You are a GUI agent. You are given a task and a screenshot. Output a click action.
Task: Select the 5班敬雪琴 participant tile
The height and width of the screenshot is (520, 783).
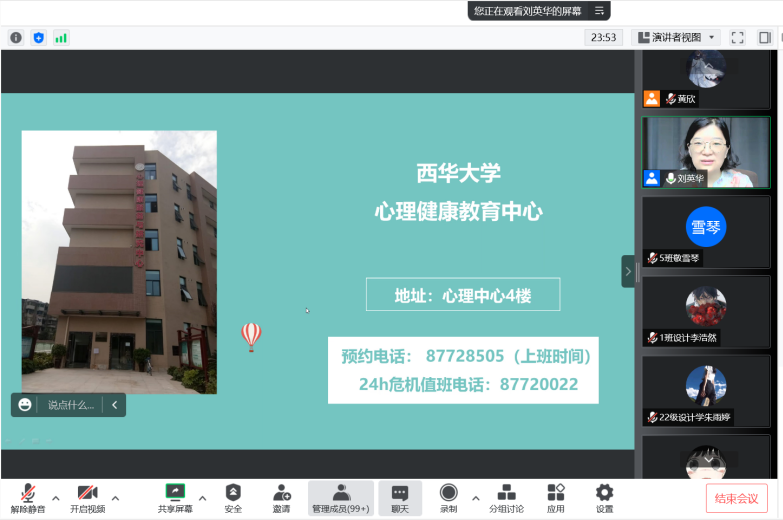pos(706,232)
